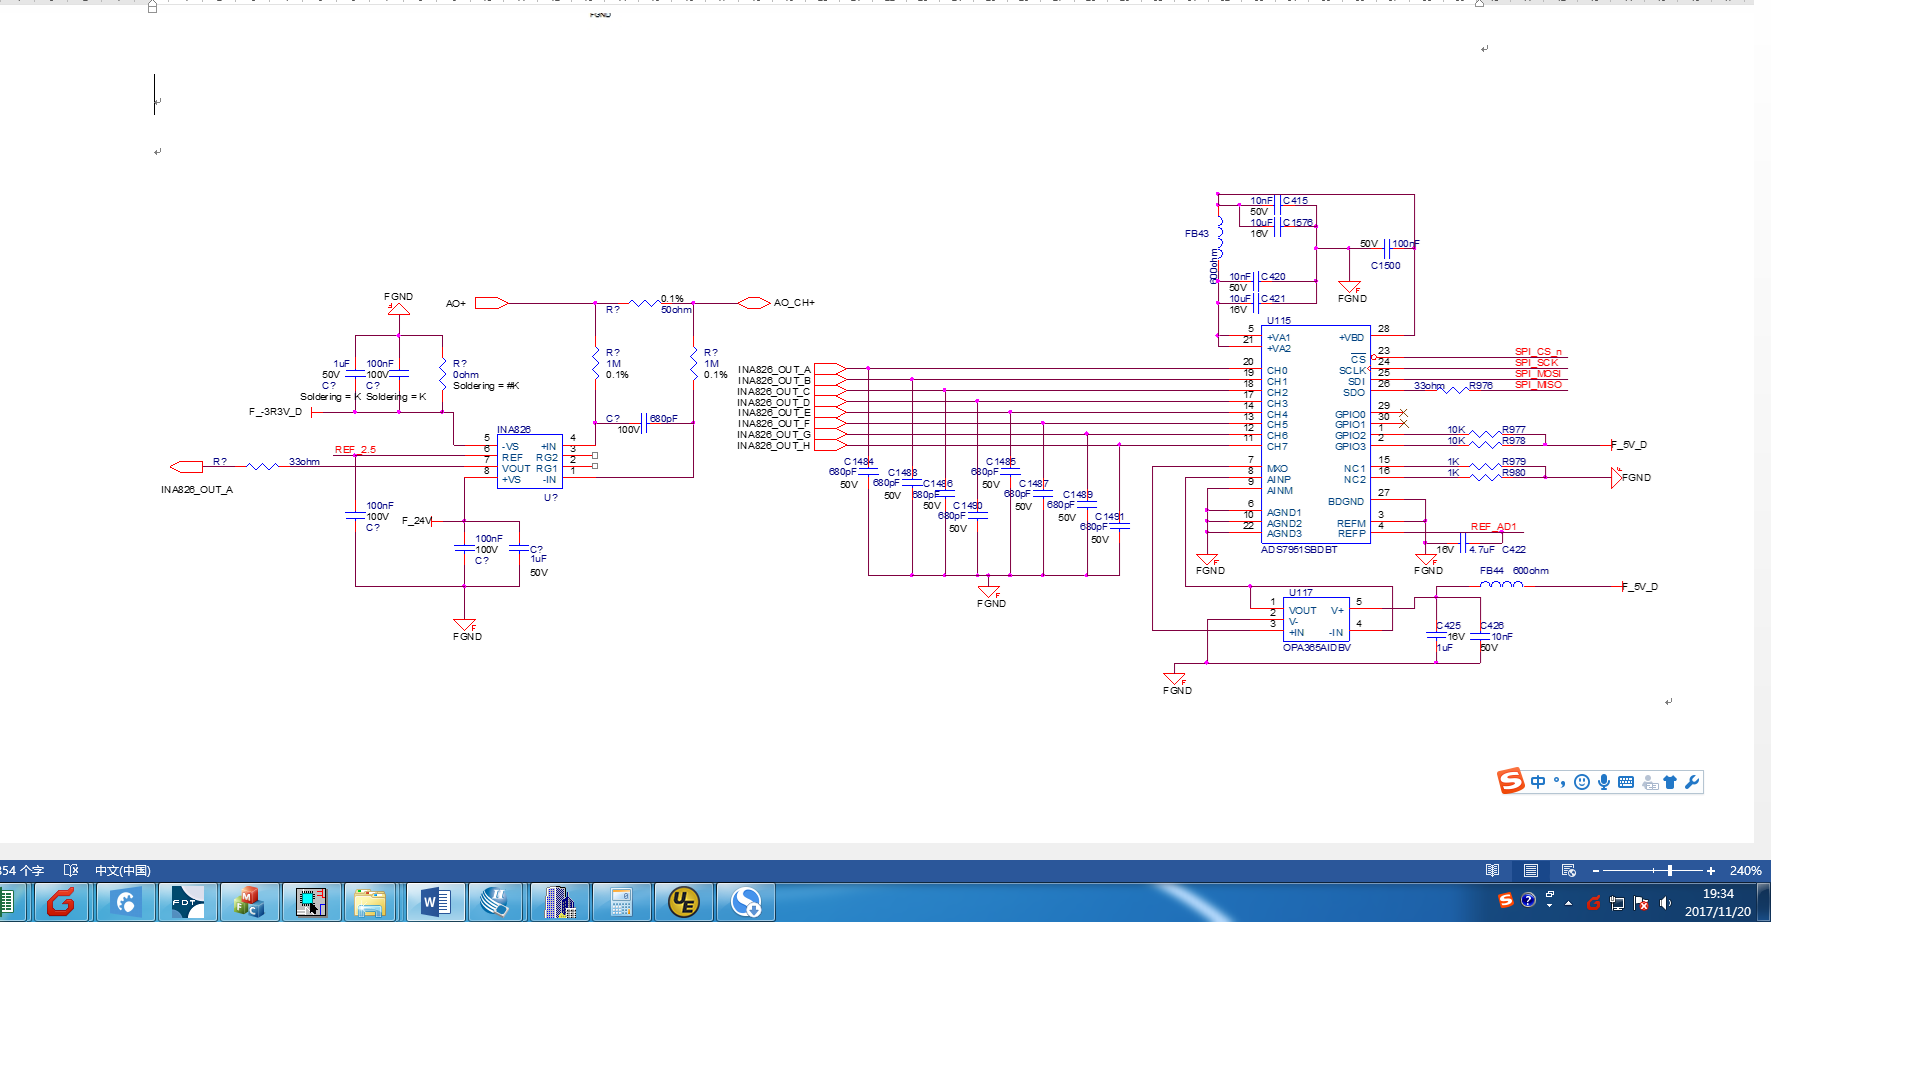This screenshot has width=1920, height=1080.
Task: Show hidden system tray icons arrow
Action: 1568,902
